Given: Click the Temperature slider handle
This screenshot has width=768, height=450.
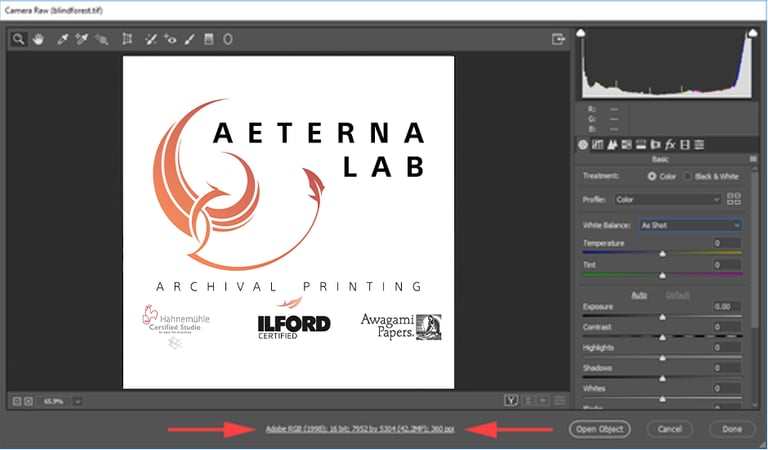Looking at the screenshot, I should click(662, 254).
